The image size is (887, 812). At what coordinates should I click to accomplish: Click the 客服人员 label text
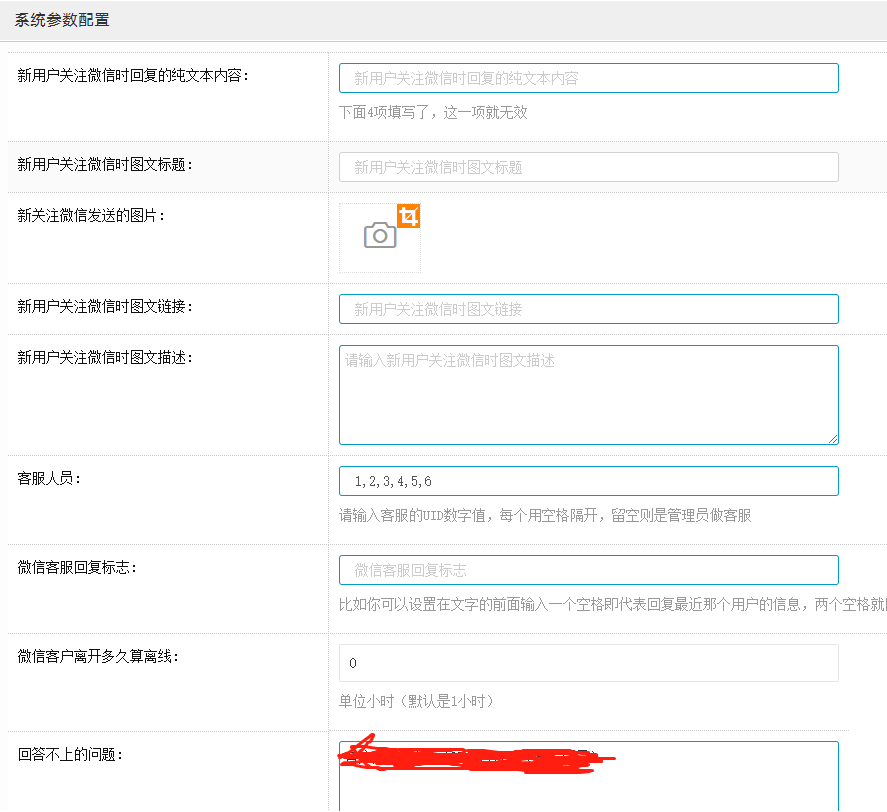pos(49,478)
